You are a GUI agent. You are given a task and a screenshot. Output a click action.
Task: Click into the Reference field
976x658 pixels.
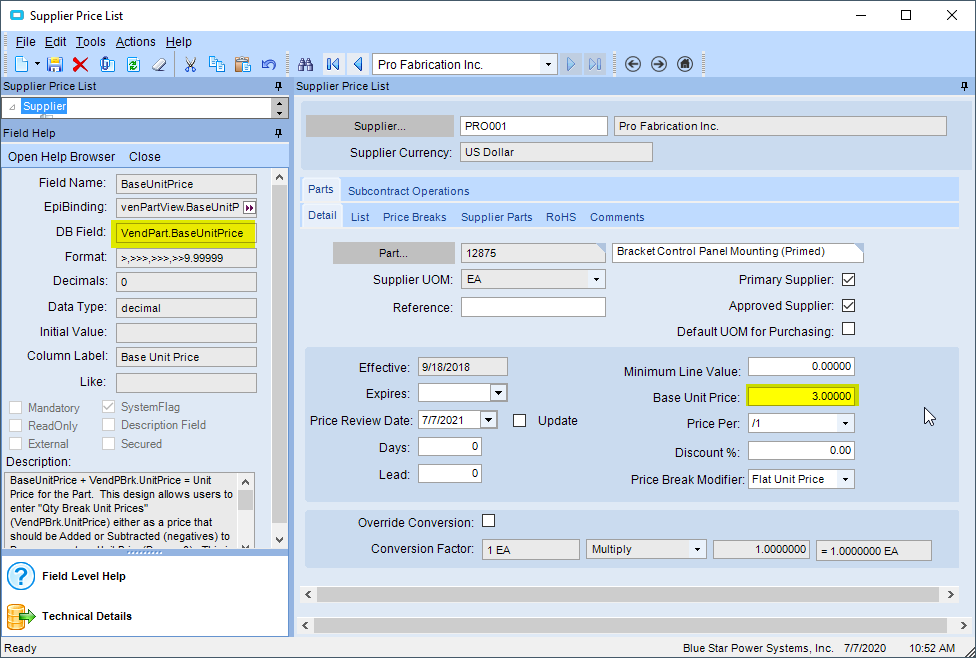[533, 307]
